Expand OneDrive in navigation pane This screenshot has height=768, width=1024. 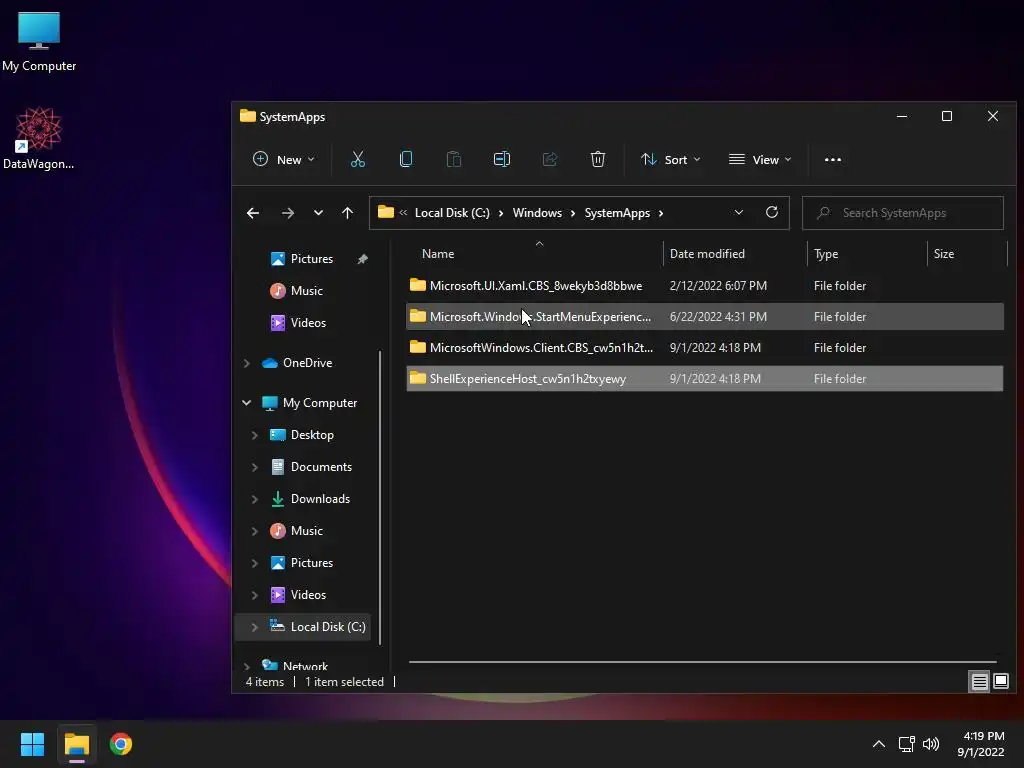click(247, 363)
